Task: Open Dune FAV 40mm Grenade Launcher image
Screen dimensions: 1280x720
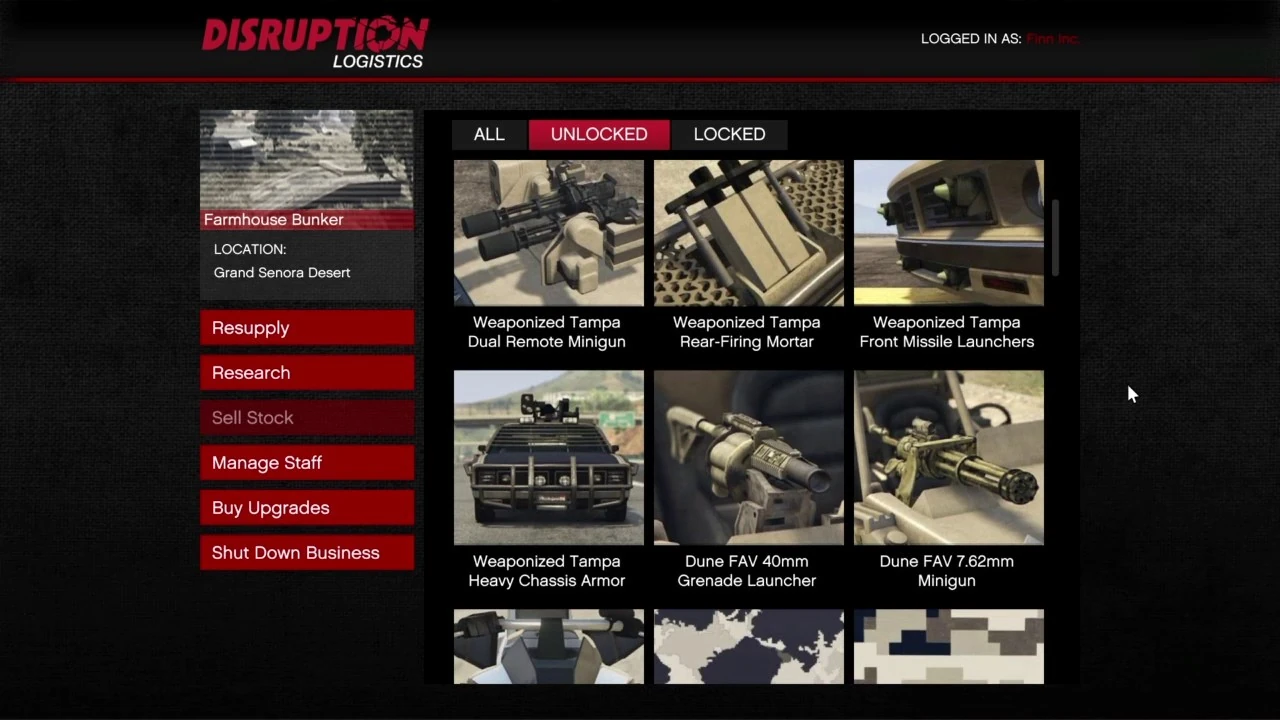Action: 749,458
